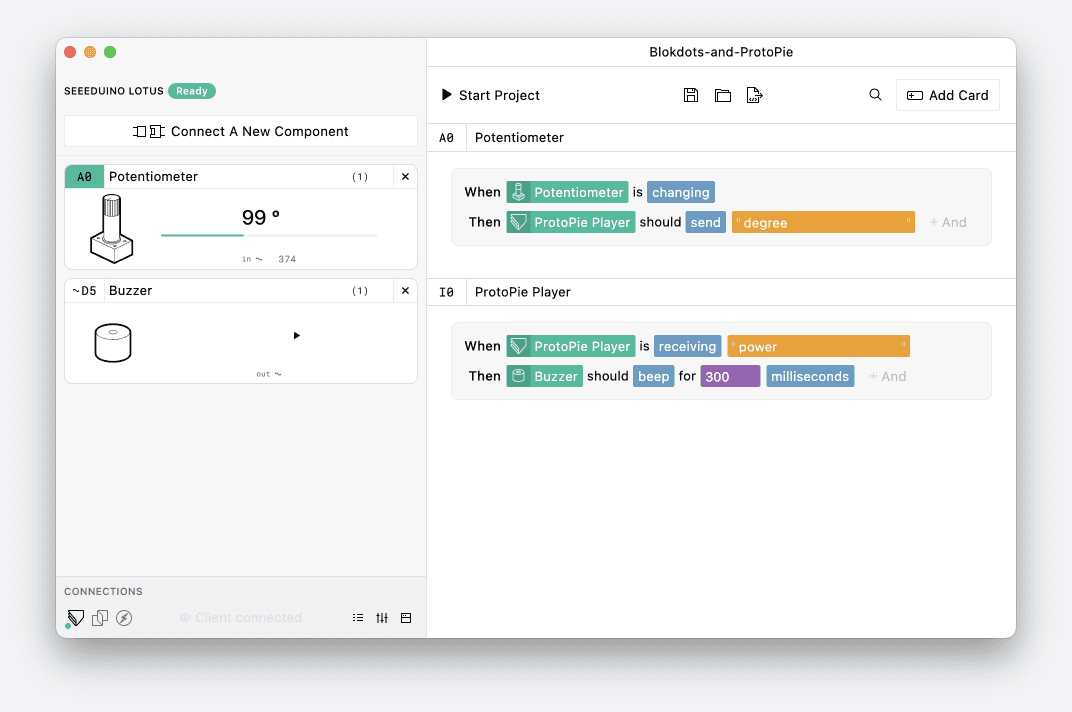
Task: Change the 'receiving' condition block
Action: click(x=687, y=346)
